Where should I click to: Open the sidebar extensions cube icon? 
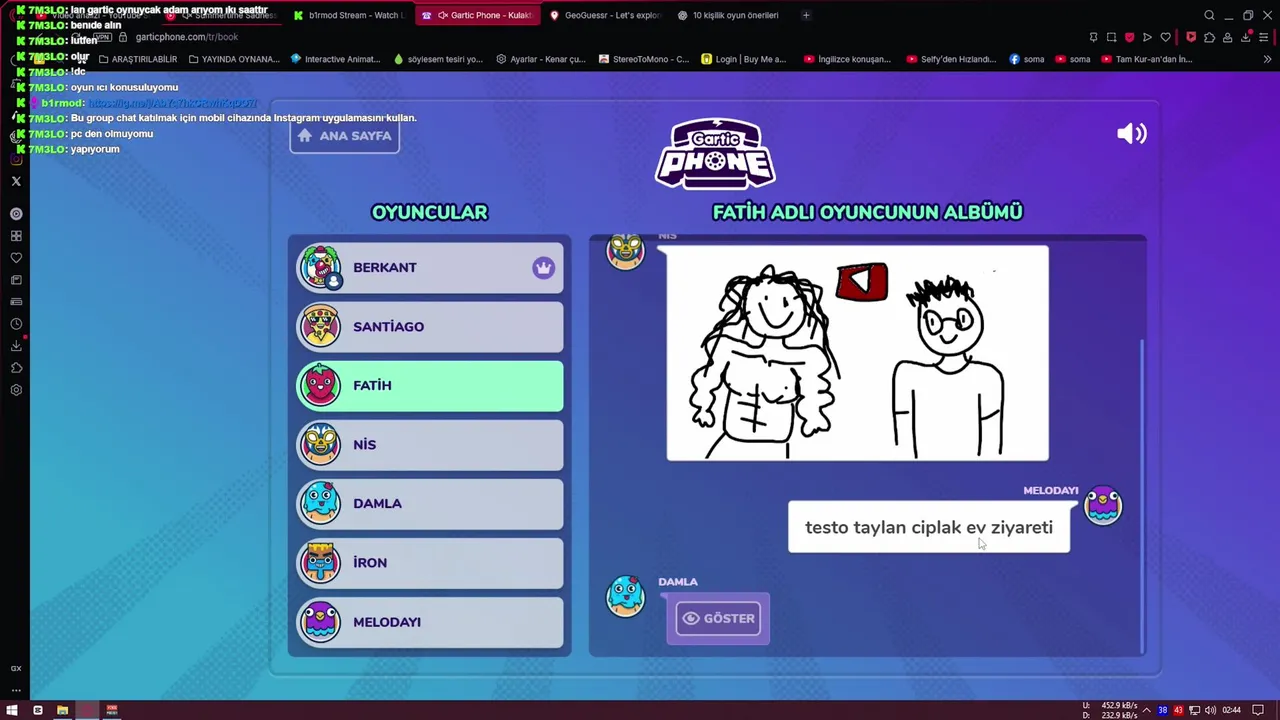tap(16, 368)
